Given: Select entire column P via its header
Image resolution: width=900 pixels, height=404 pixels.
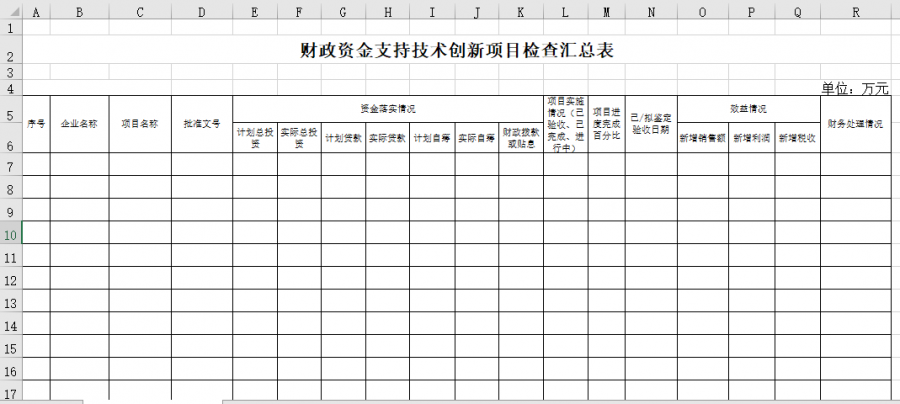Looking at the screenshot, I should pos(751,13).
